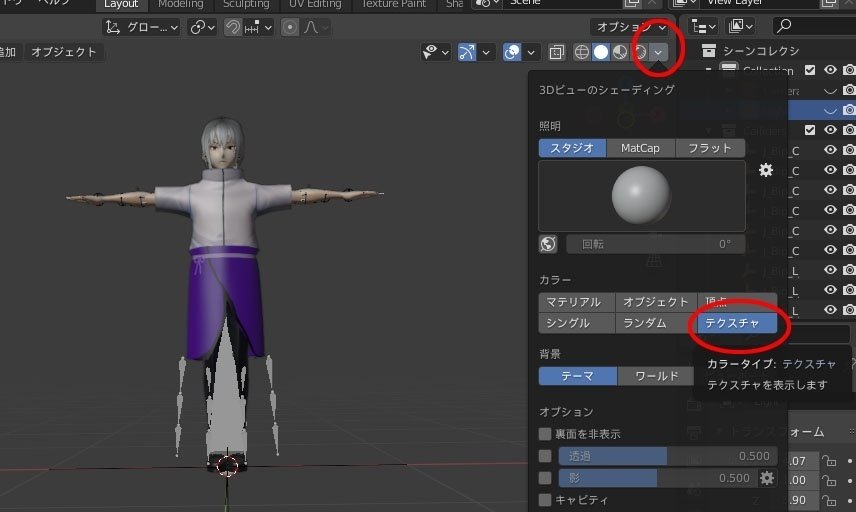Toggle X-ray view icon
The width and height of the screenshot is (856, 512).
(x=556, y=52)
